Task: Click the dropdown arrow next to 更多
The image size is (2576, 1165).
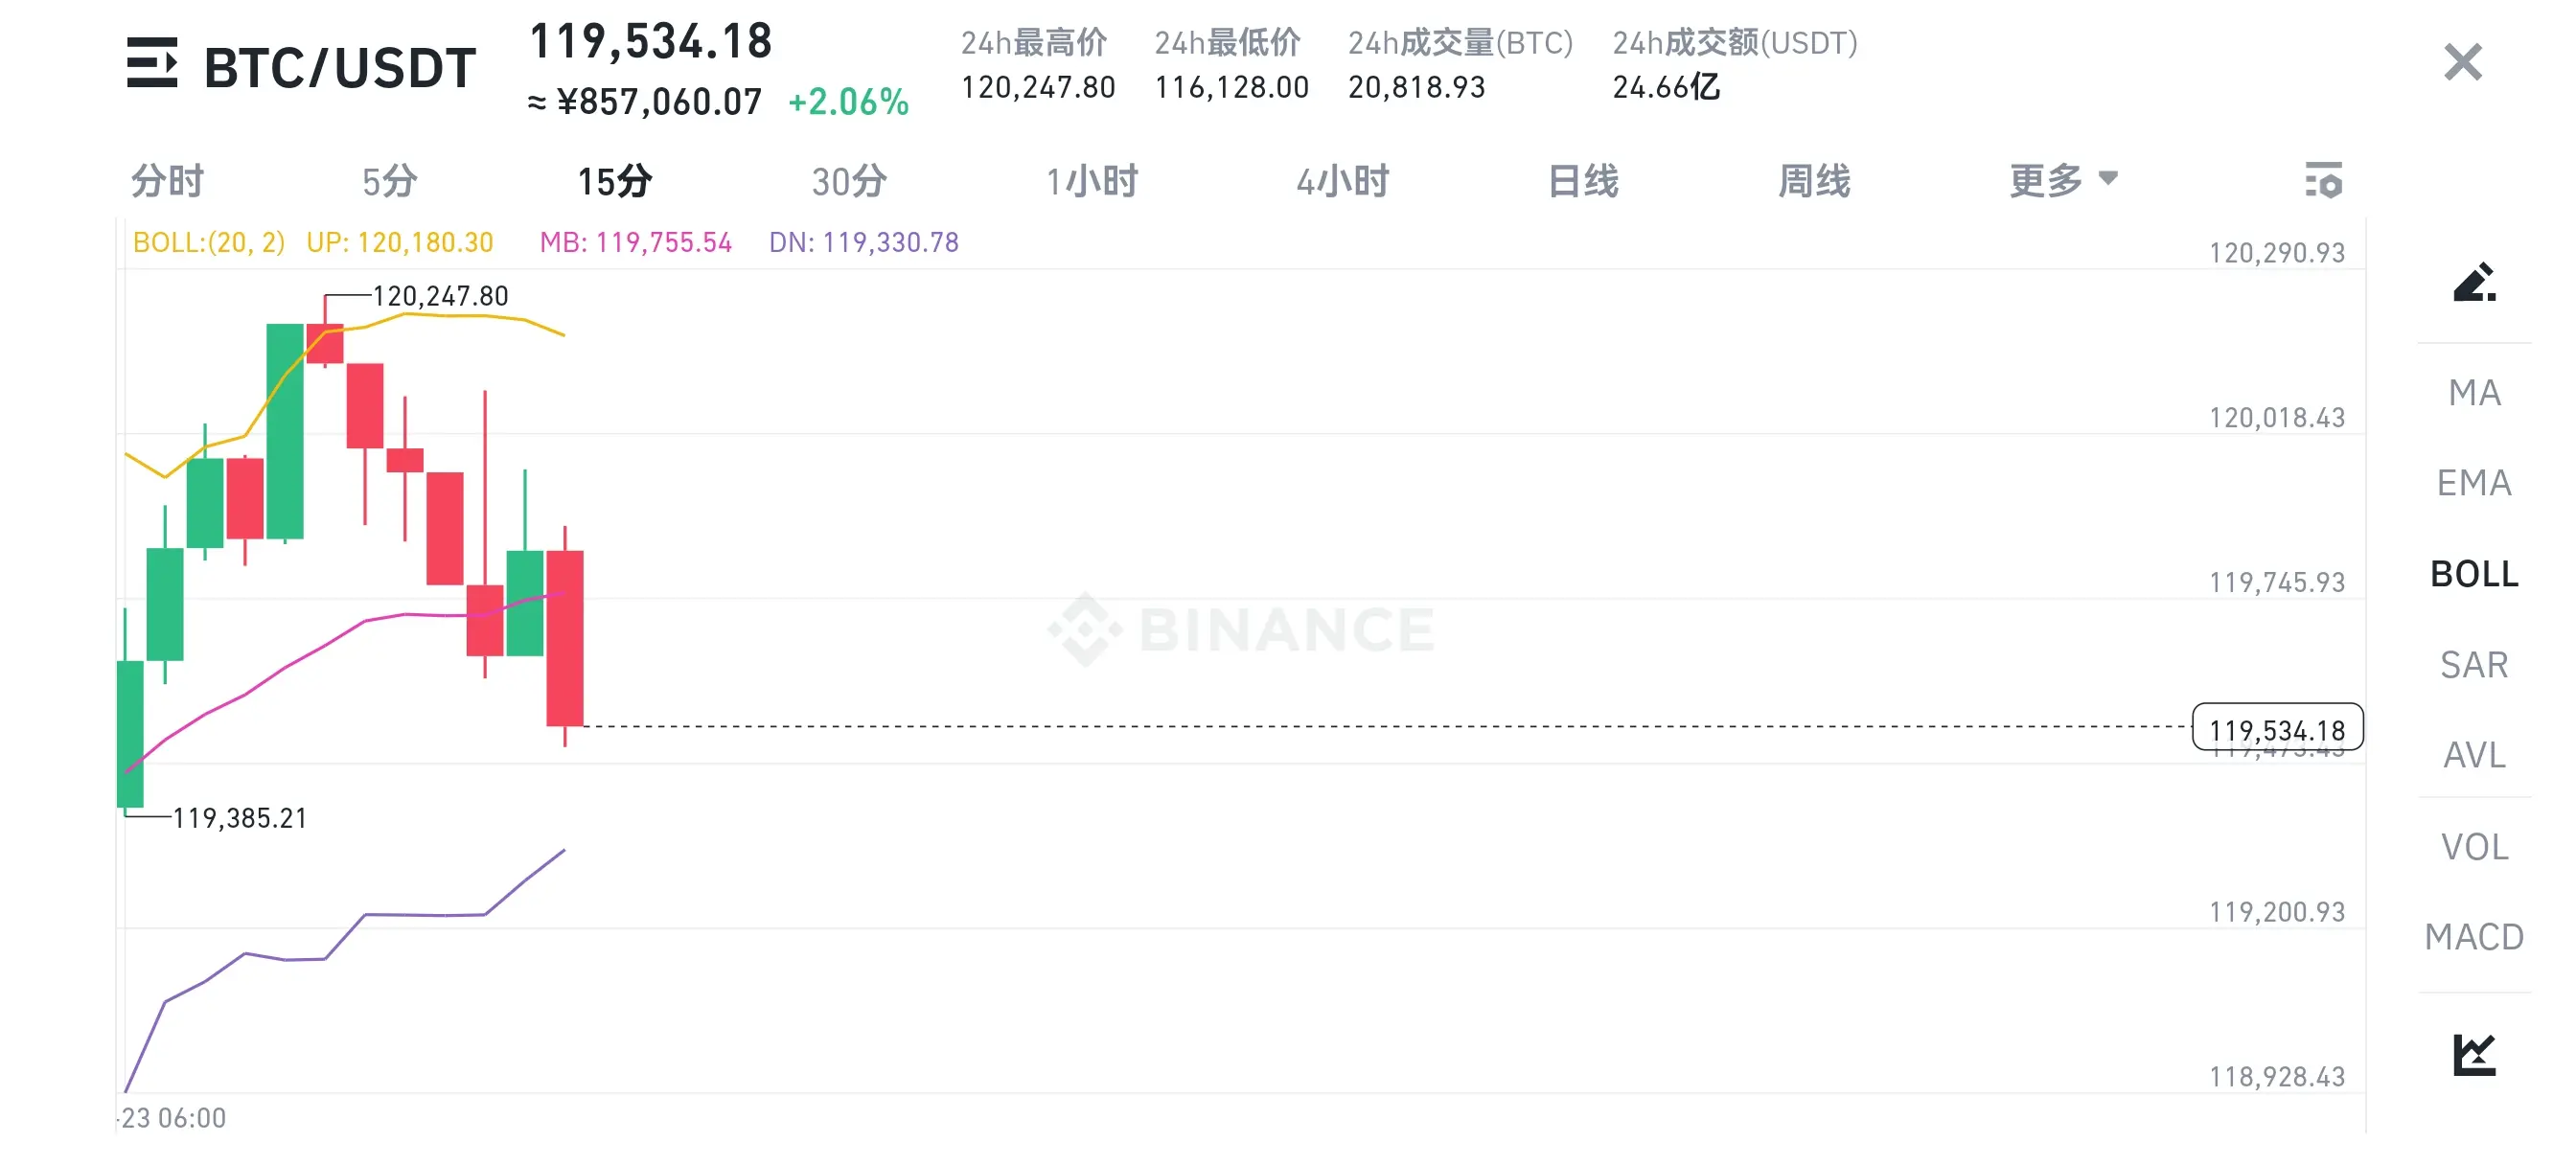Action: coord(2108,178)
